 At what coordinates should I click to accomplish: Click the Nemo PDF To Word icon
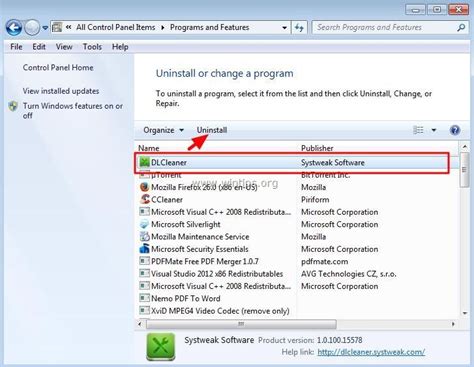coord(144,298)
